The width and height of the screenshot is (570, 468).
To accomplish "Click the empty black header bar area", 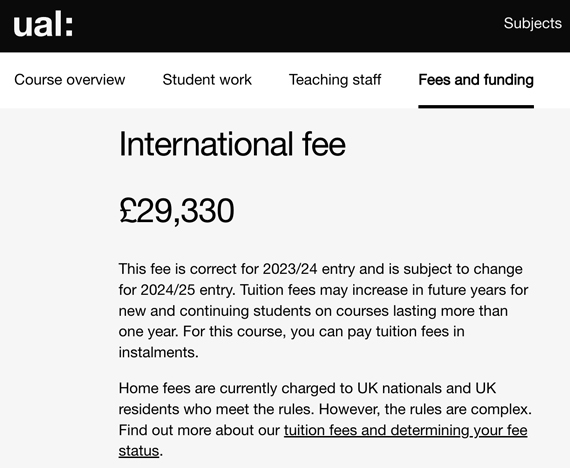I will [x=287, y=25].
